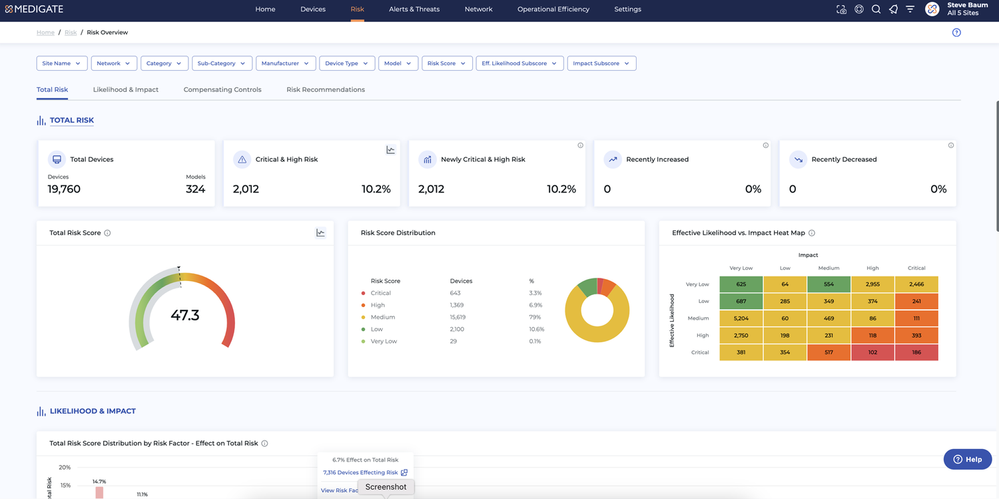Click the floating Help button
999x499 pixels.
click(967, 459)
